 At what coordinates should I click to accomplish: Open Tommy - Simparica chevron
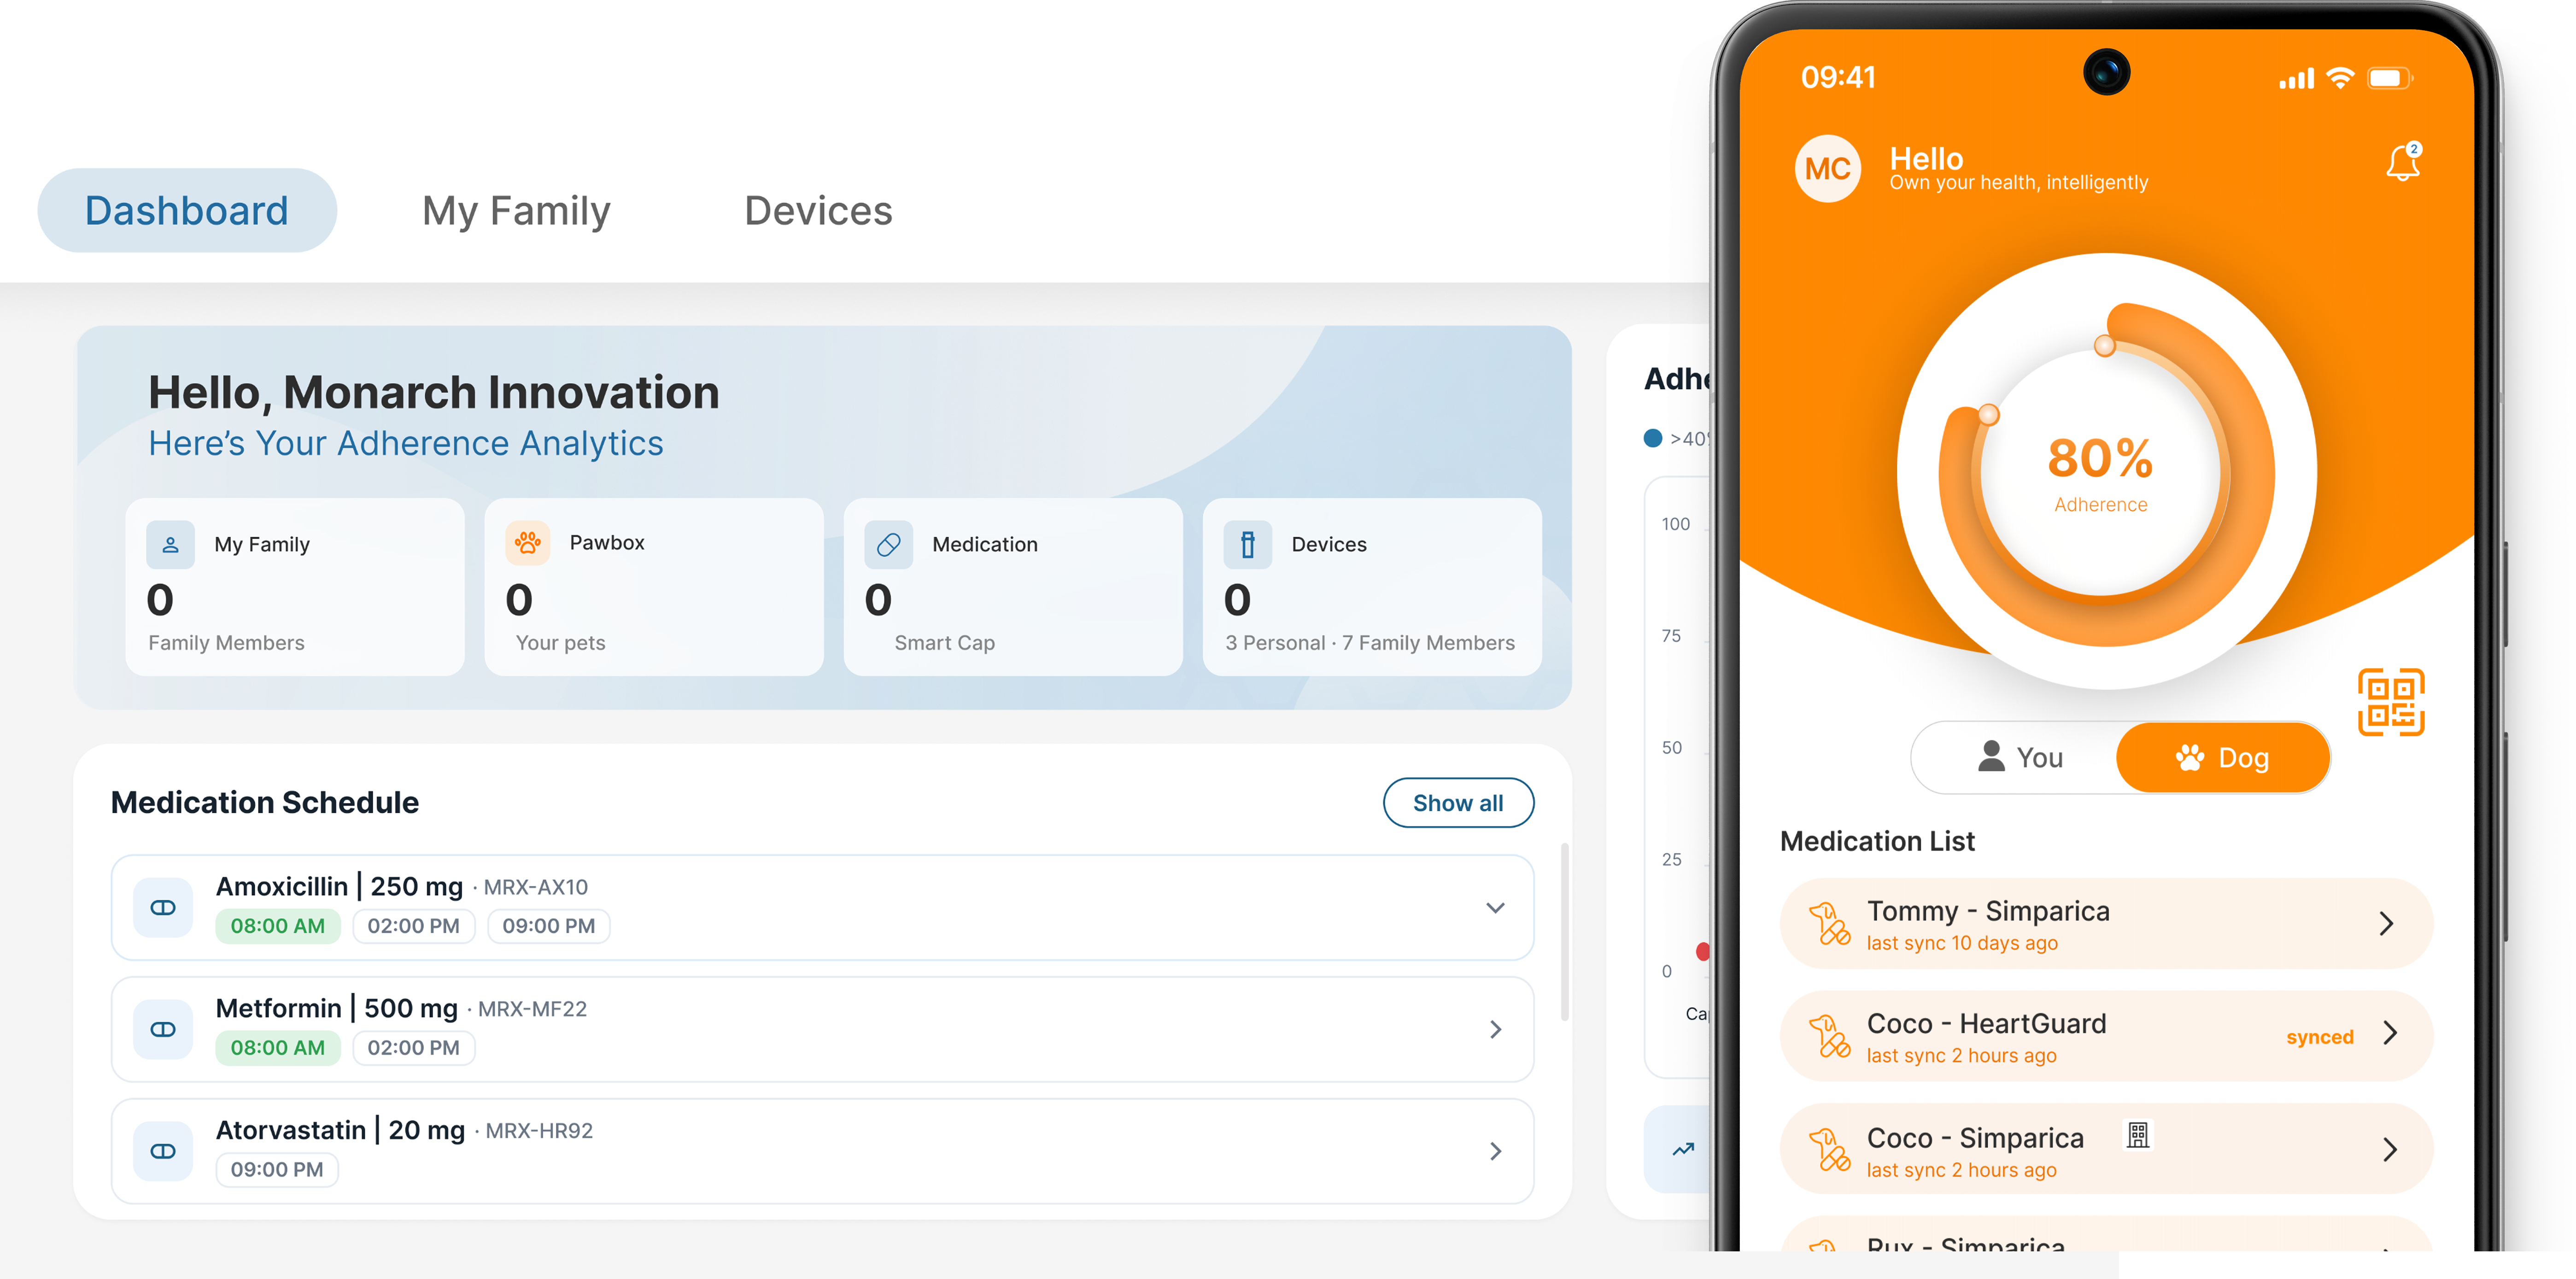pos(2387,923)
